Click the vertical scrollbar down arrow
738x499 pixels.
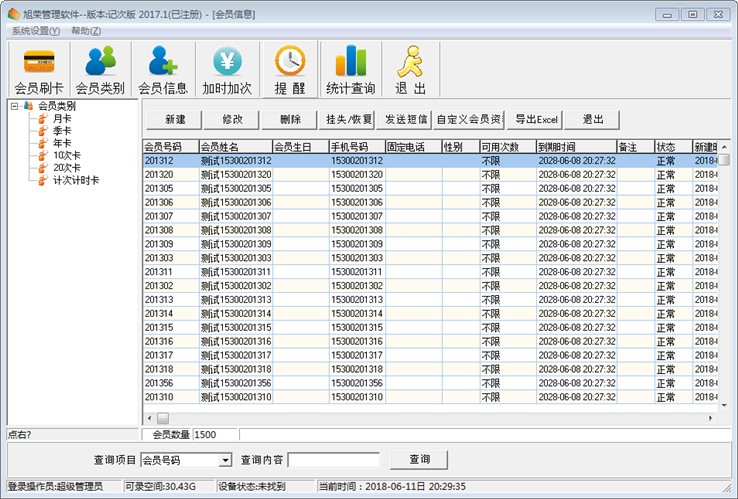724,405
